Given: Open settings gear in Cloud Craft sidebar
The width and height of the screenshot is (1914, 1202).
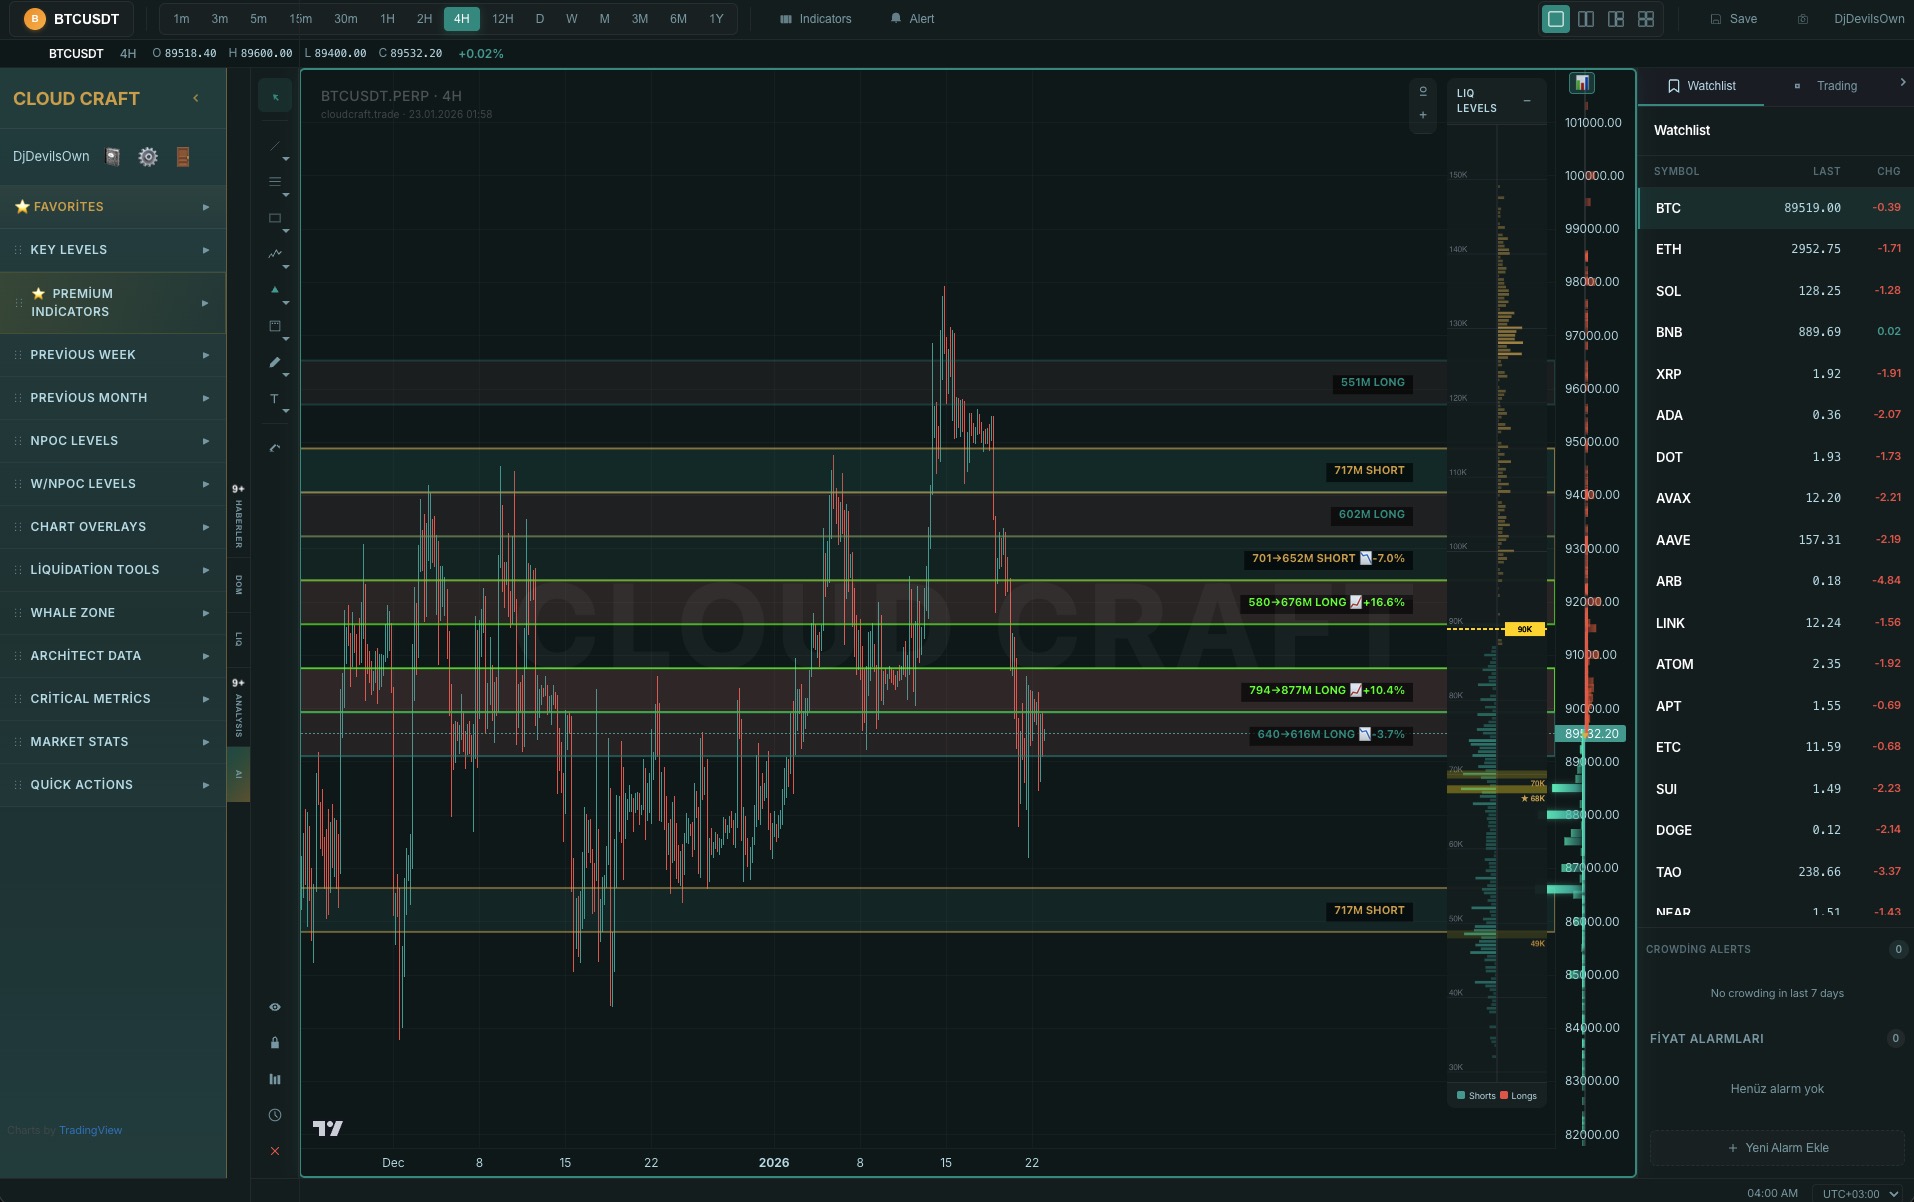Looking at the screenshot, I should pyautogui.click(x=148, y=156).
